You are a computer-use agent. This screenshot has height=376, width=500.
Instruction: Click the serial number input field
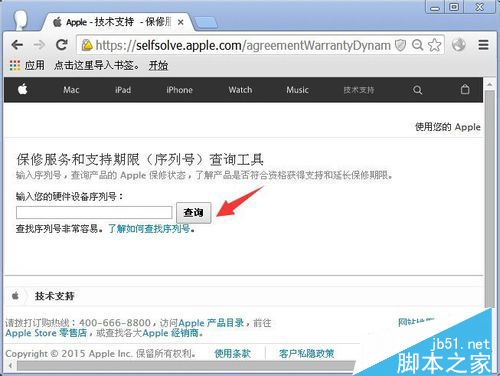94,212
